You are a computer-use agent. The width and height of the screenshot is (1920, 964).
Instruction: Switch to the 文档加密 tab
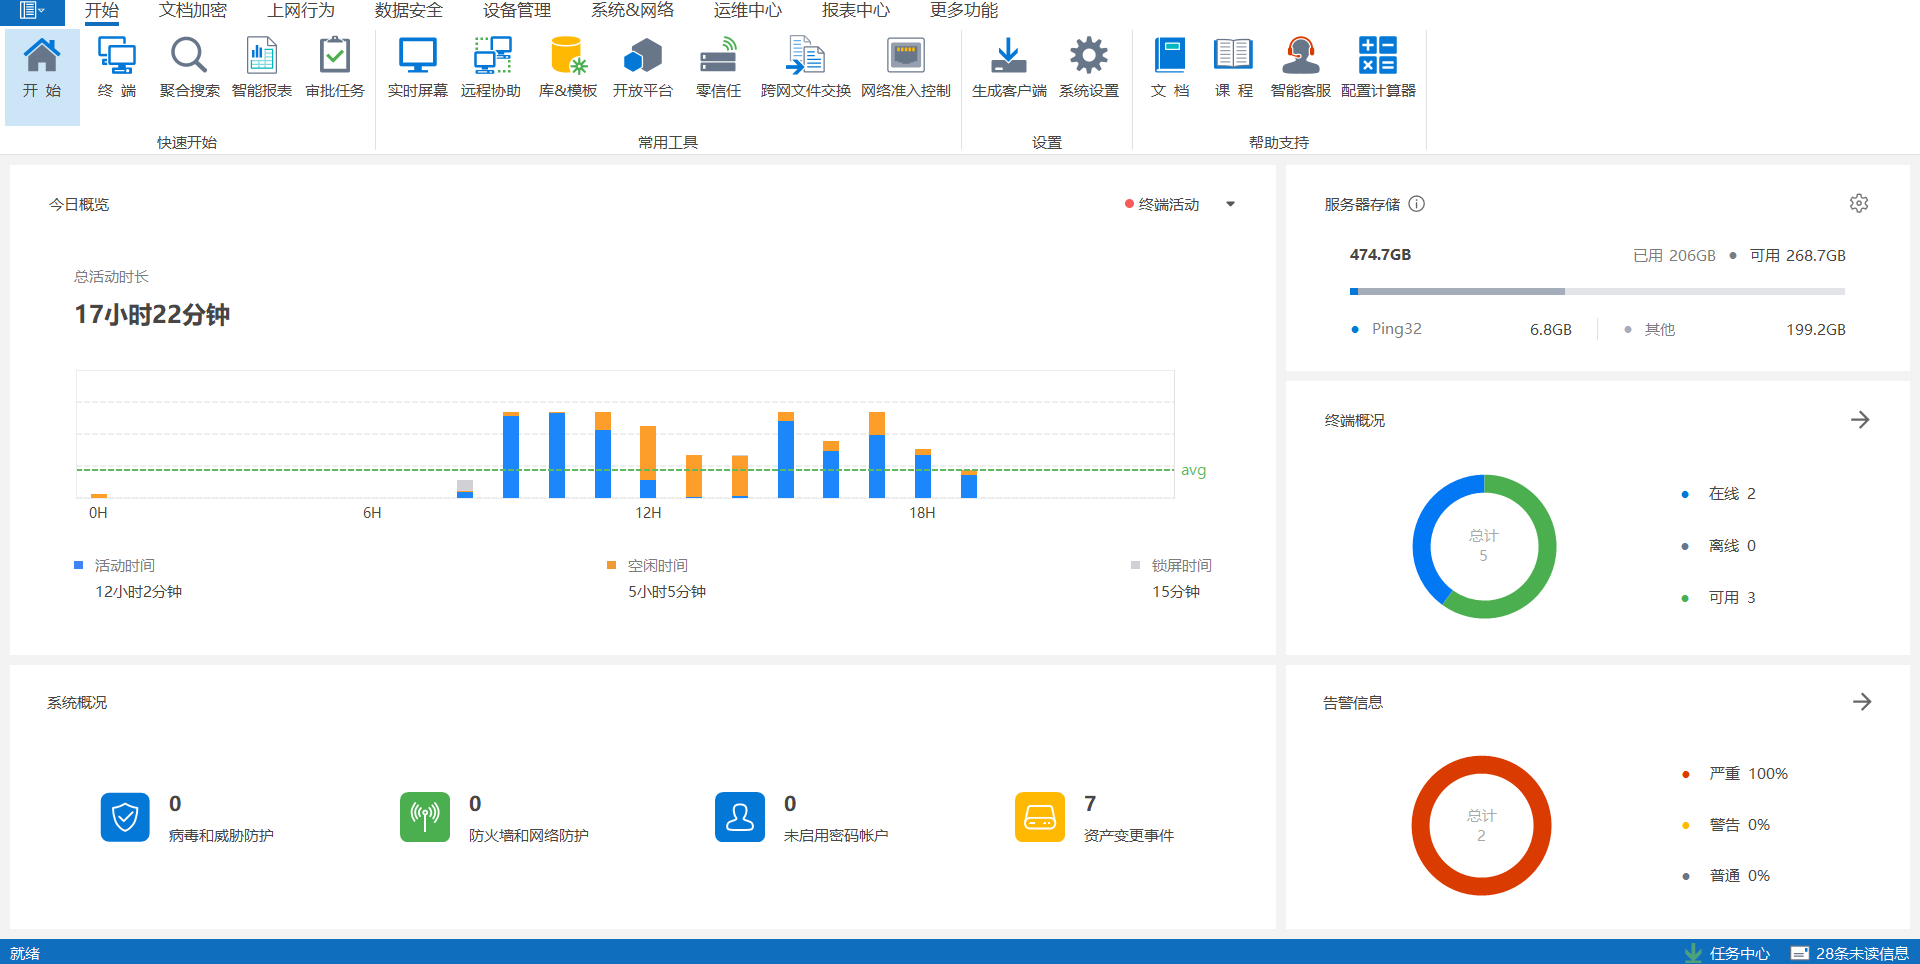193,11
